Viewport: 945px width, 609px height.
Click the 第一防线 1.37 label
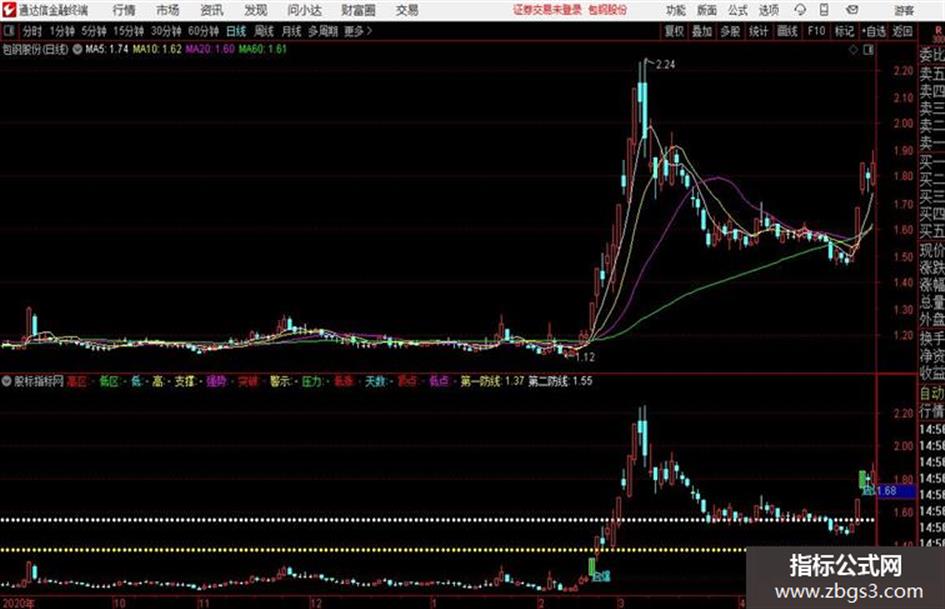pos(492,381)
